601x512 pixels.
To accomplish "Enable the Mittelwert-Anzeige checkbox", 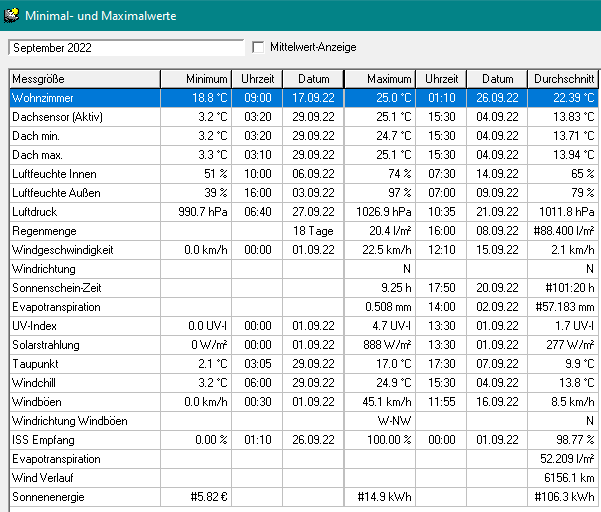I will 259,47.
